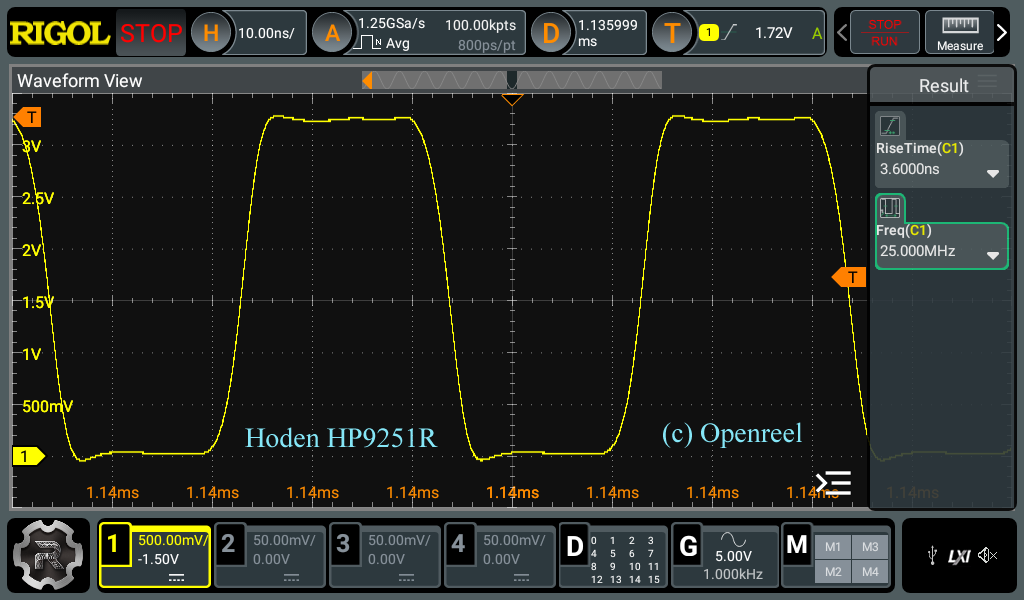The width and height of the screenshot is (1024, 600).
Task: Open the Trigger (T) settings icon
Action: (672, 33)
